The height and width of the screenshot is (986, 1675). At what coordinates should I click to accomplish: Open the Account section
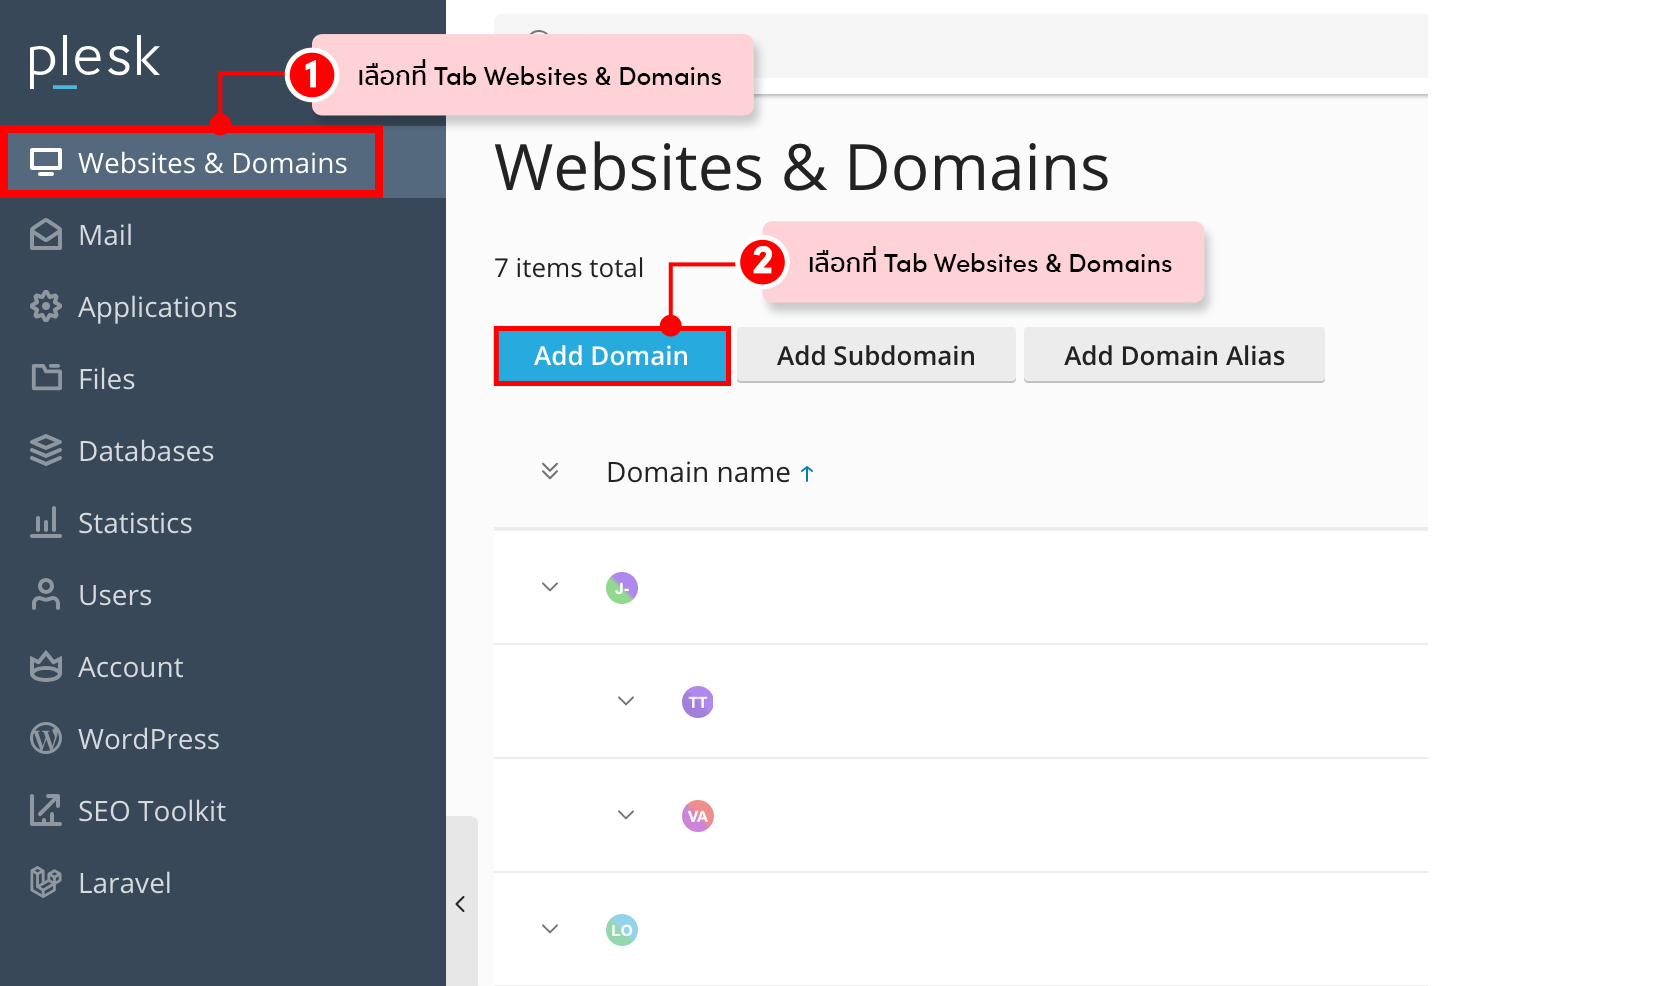[223, 666]
